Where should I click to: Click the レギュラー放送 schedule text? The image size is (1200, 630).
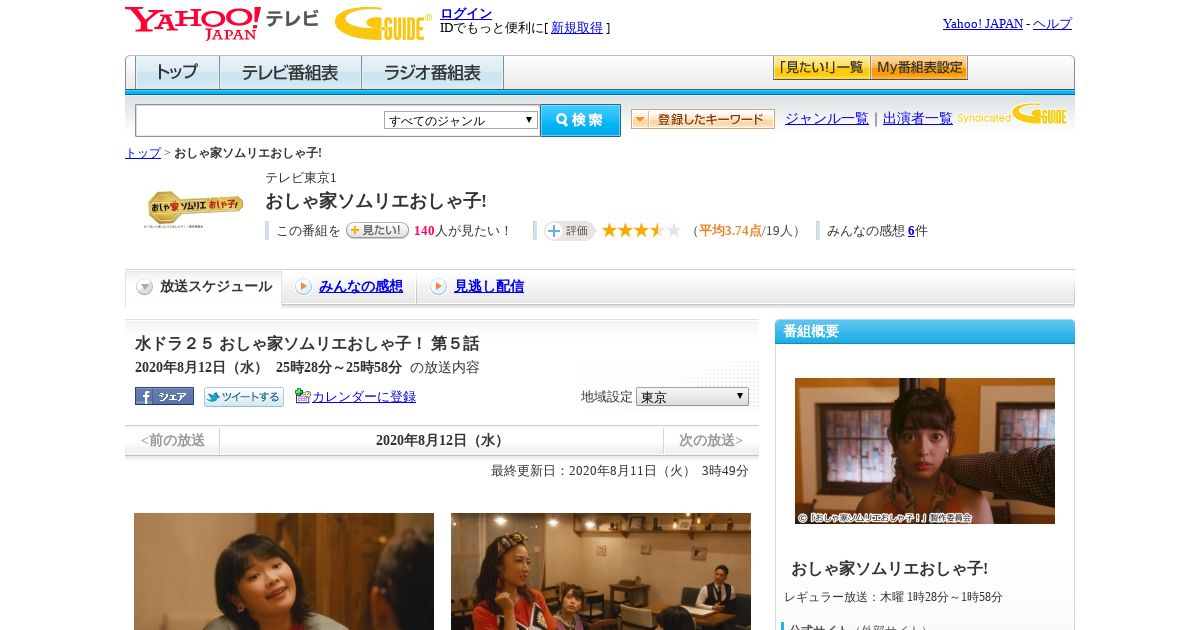893,597
